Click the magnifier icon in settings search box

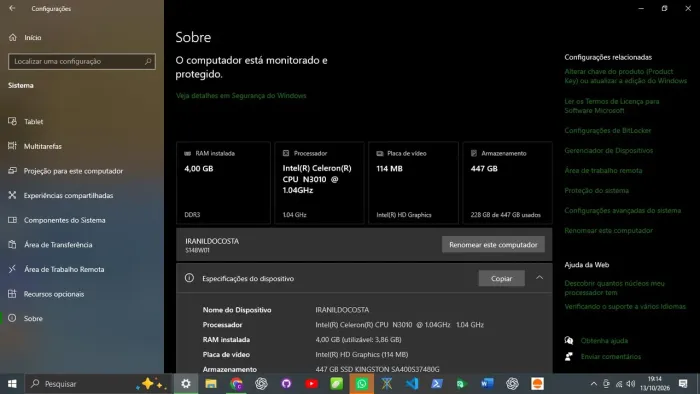click(148, 62)
